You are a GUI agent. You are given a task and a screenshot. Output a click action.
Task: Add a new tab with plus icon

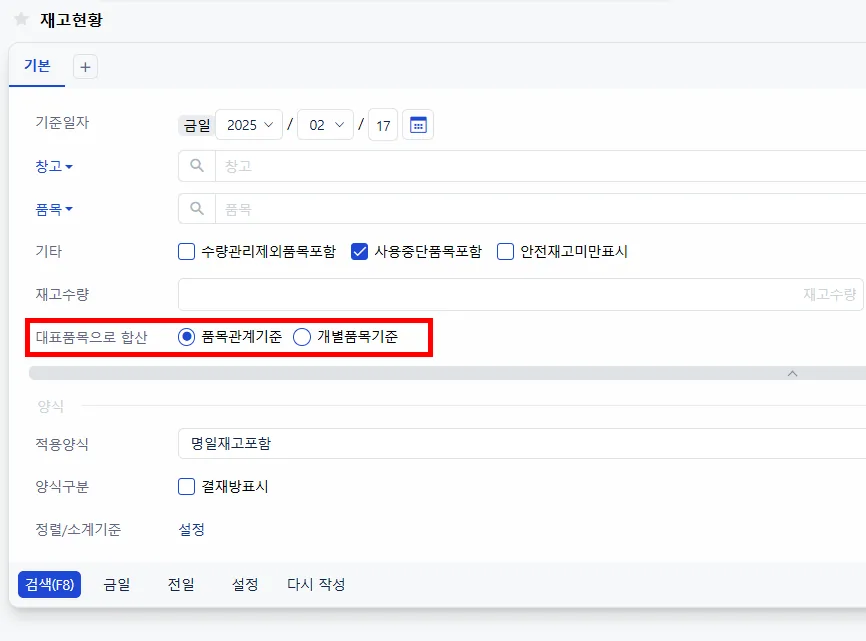coord(85,67)
